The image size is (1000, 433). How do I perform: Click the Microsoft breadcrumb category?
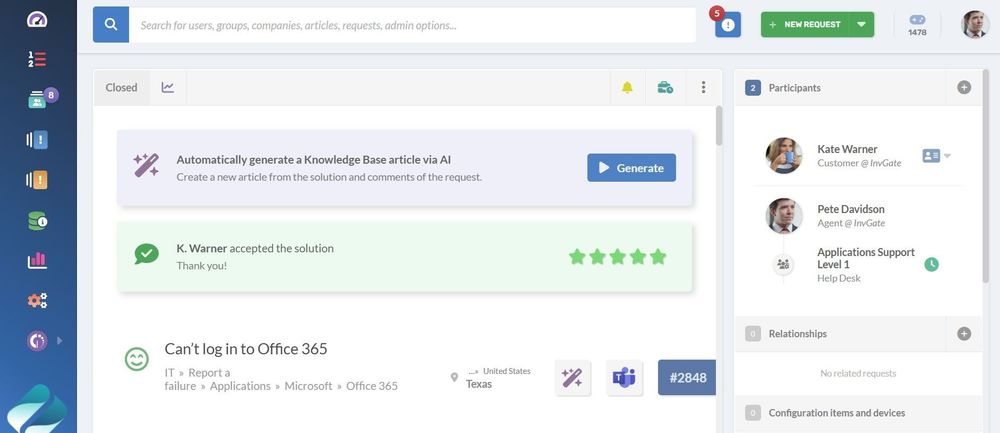[308, 386]
